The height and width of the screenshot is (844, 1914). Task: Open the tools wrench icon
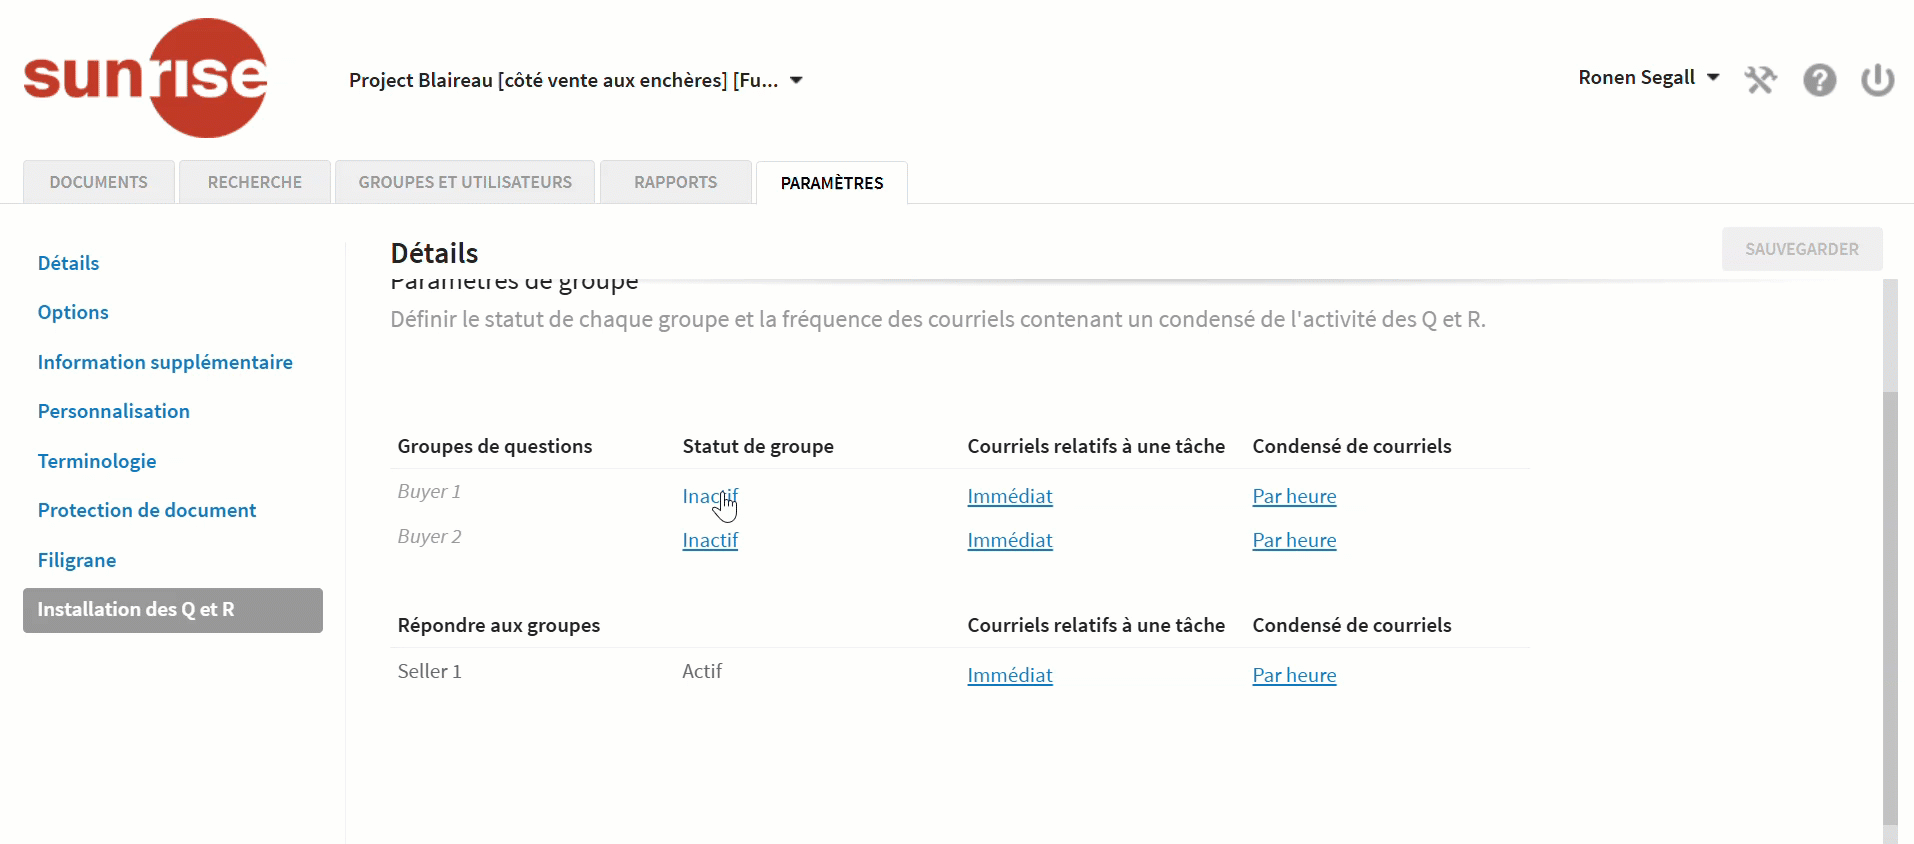[x=1760, y=79]
